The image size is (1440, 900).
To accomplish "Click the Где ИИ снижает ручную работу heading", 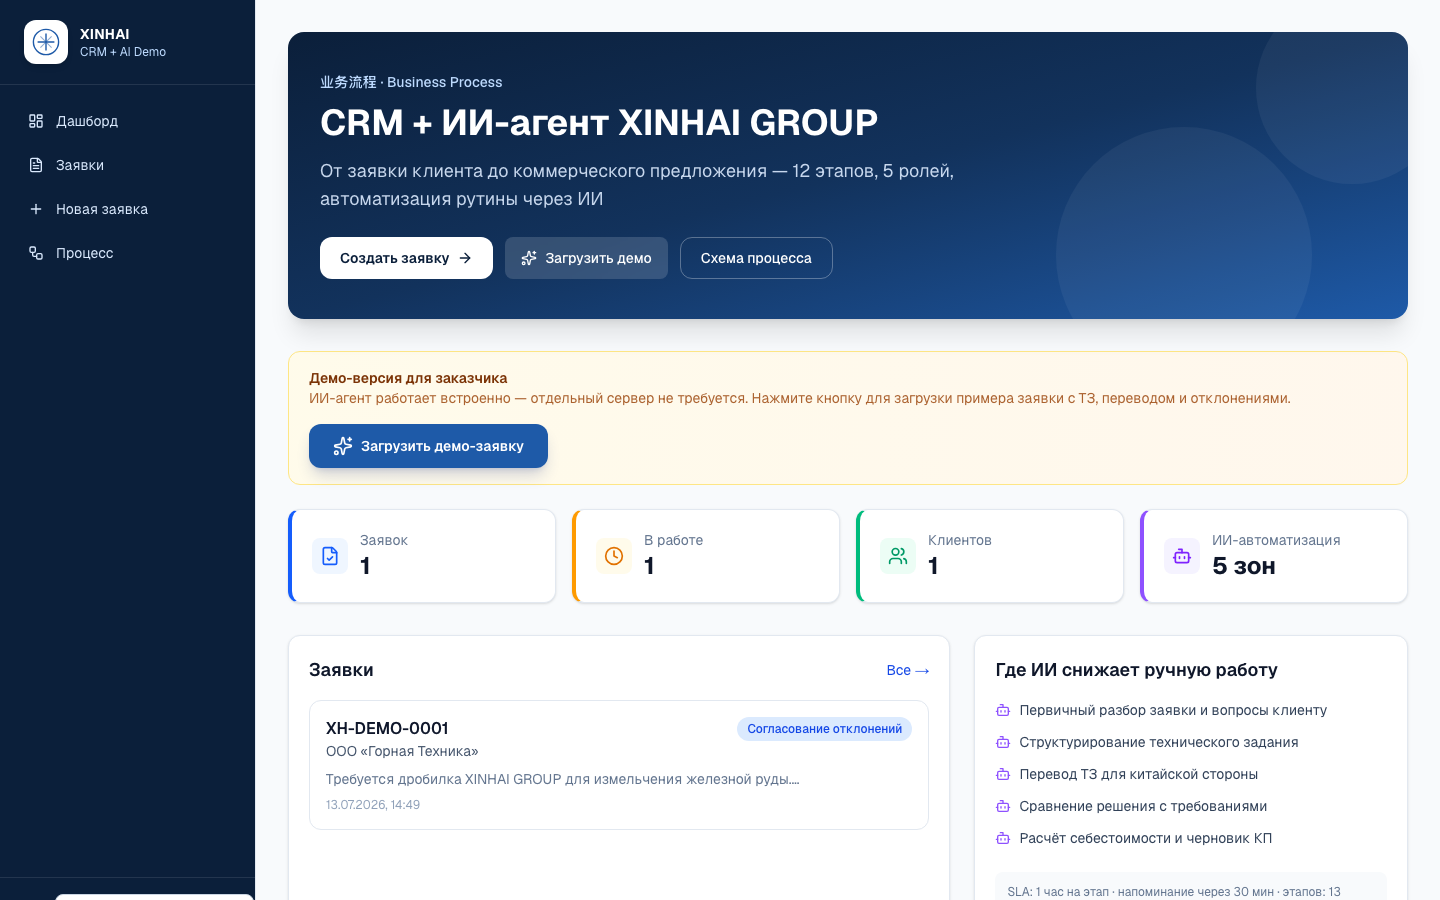I will [x=1137, y=670].
